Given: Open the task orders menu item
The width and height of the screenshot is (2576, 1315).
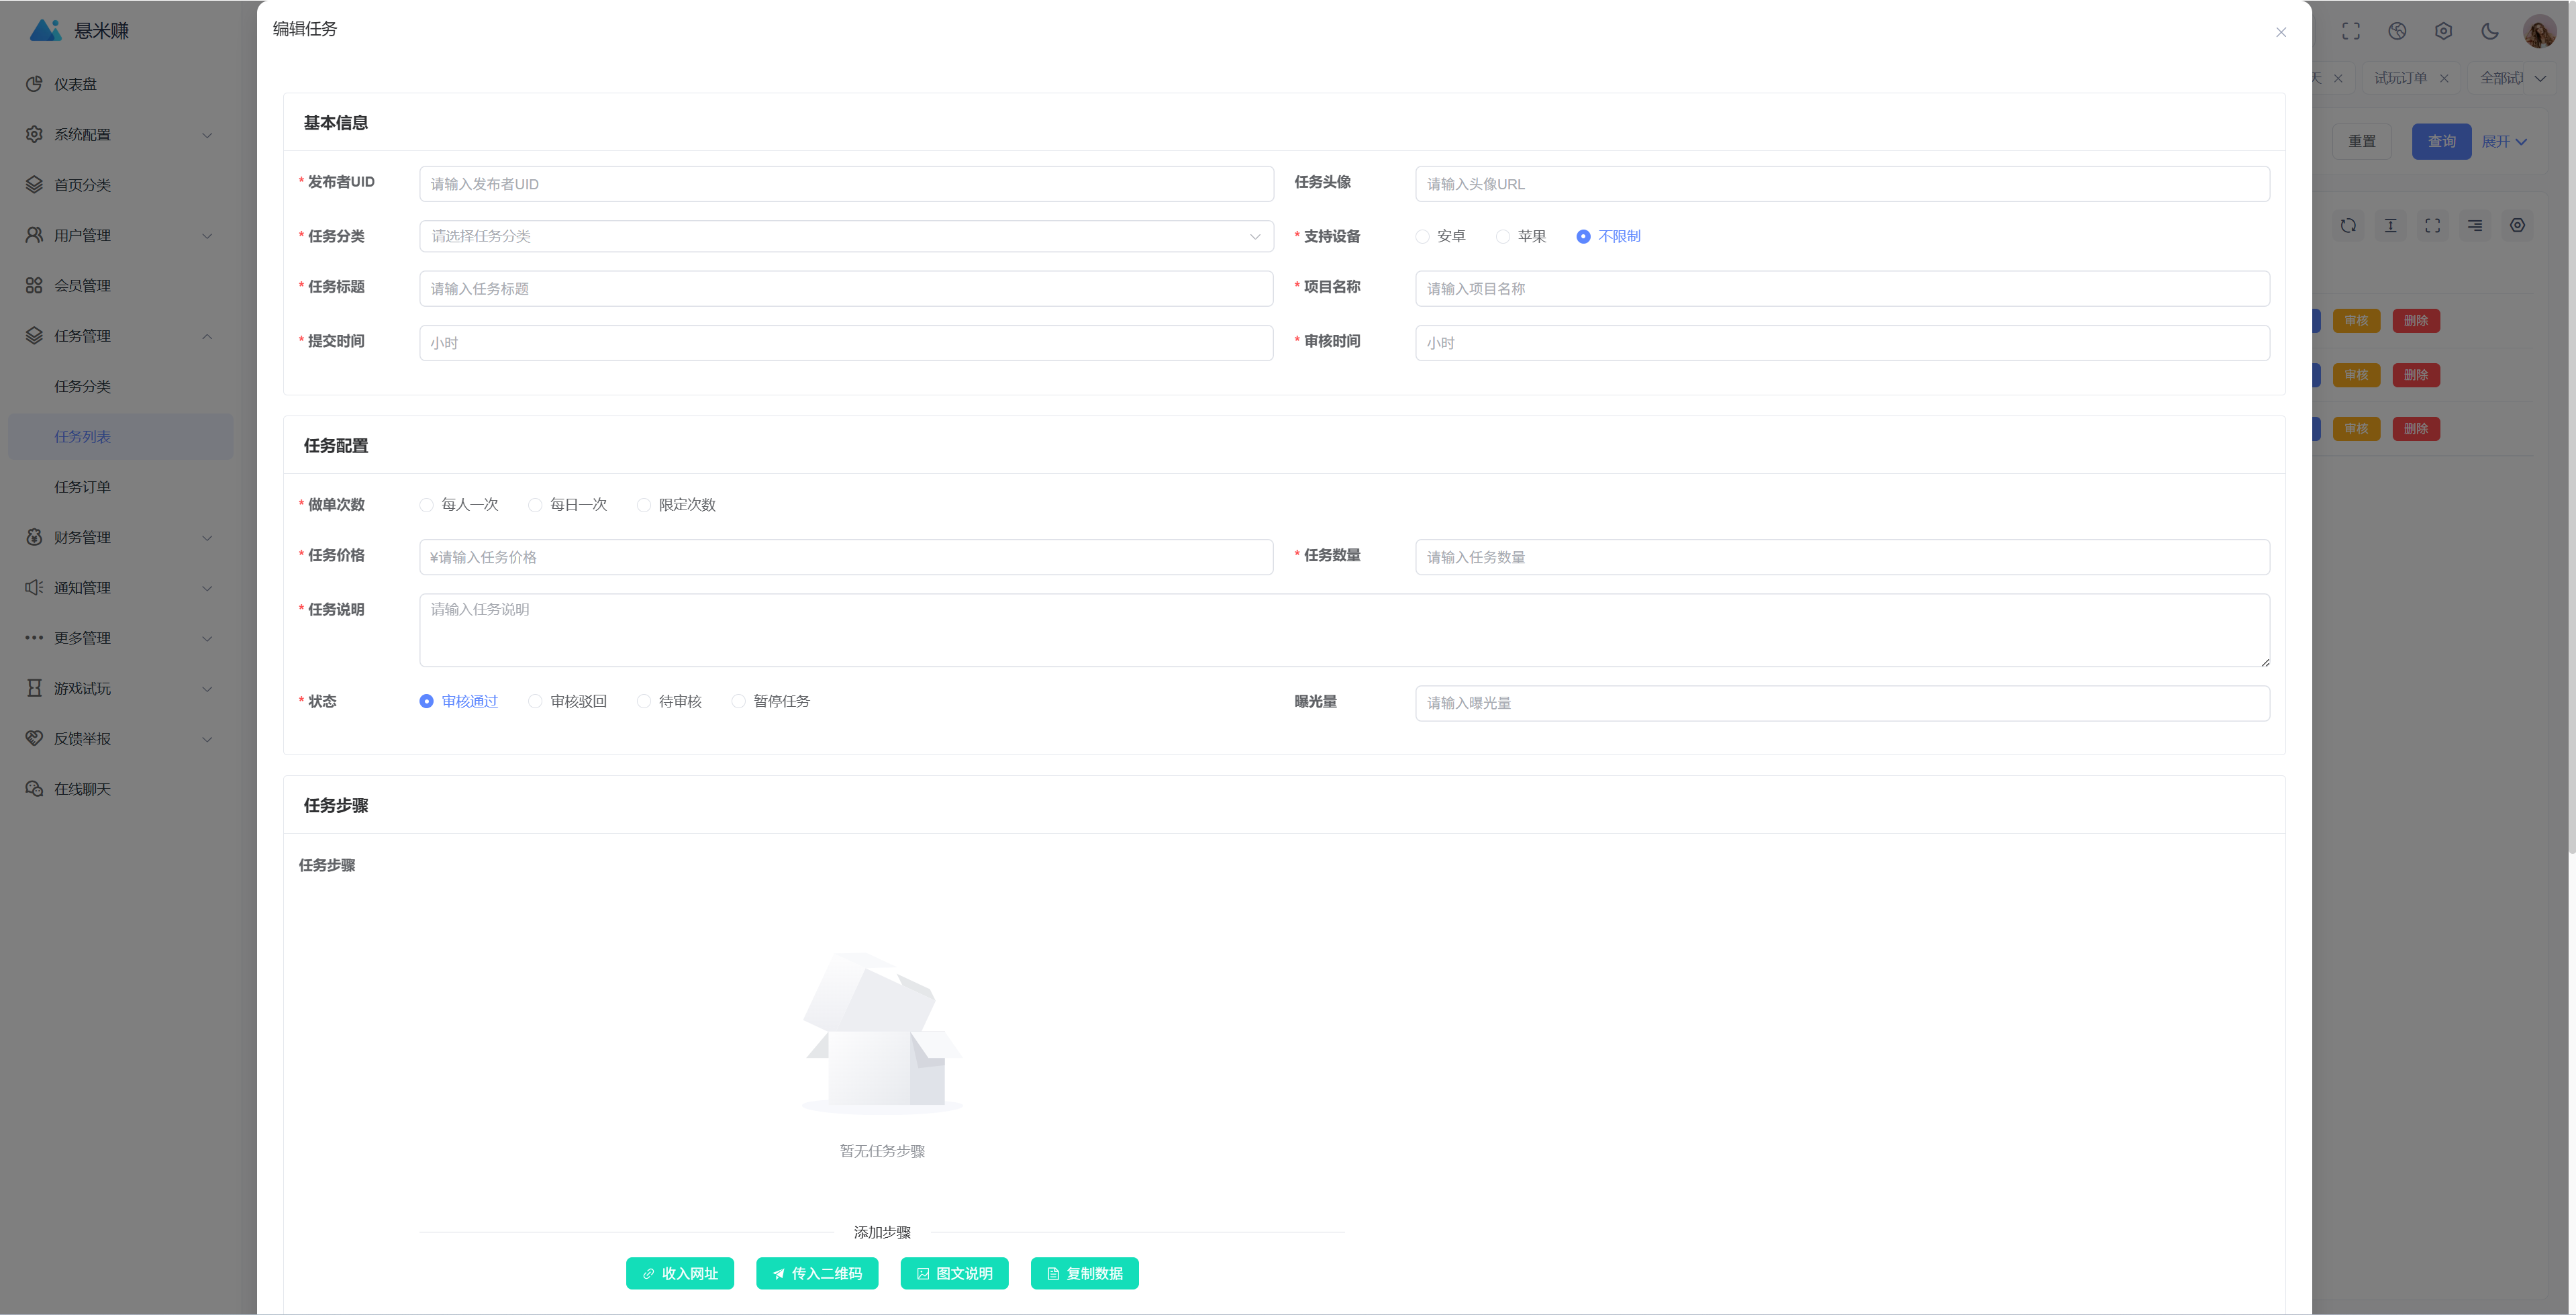Looking at the screenshot, I should coord(82,487).
